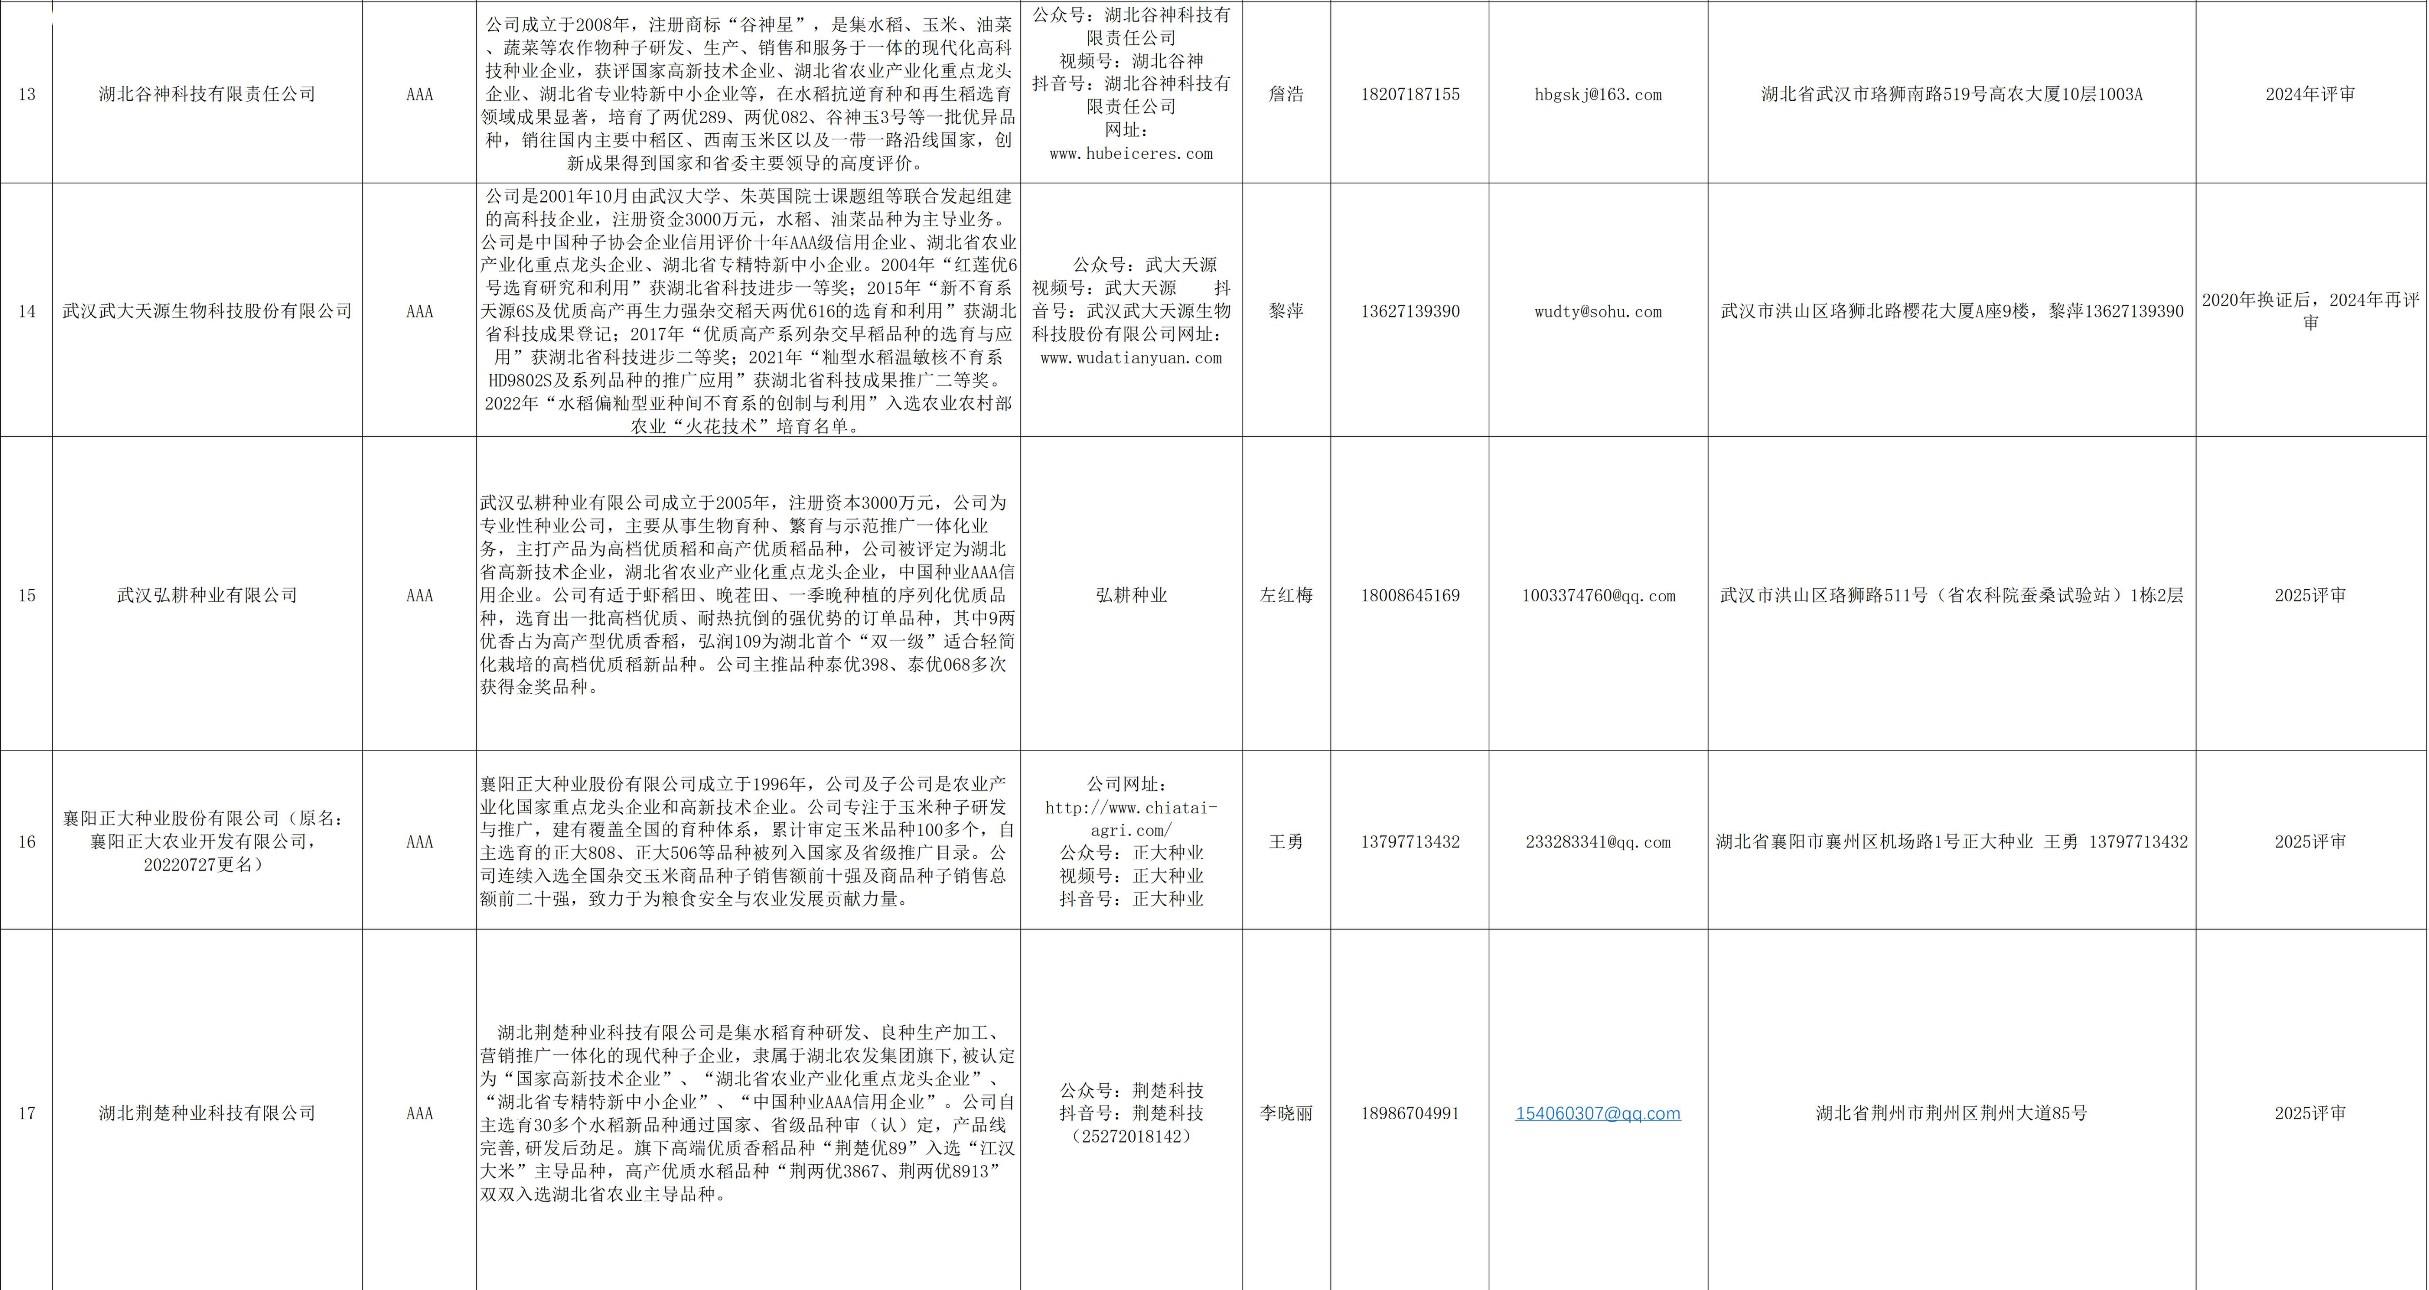Click the 襄阳正大种业 company description paragraph
2429x1290 pixels.
coord(748,841)
